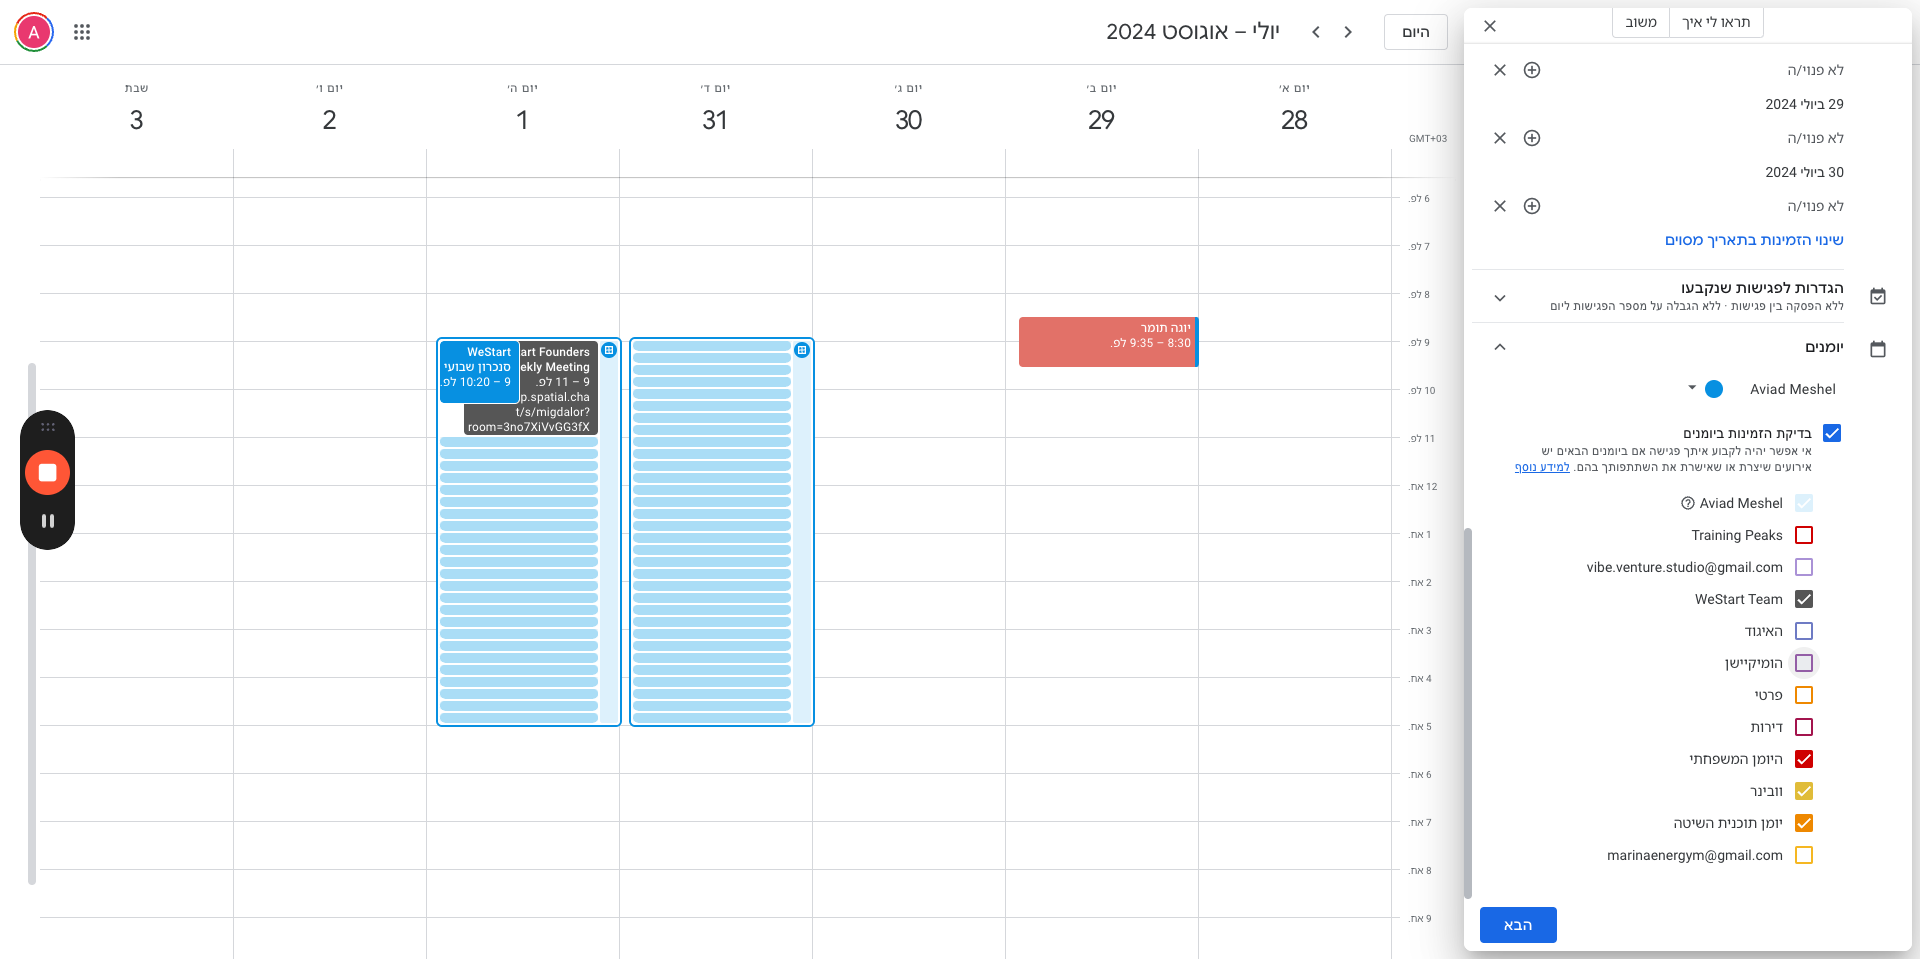This screenshot has width=1920, height=959.
Task: Click the help icon beside Aviad Meshel
Action: click(1688, 503)
